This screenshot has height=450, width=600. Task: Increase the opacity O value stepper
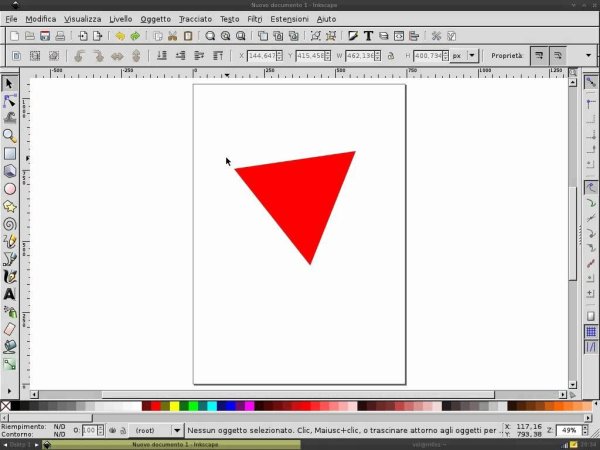point(100,428)
